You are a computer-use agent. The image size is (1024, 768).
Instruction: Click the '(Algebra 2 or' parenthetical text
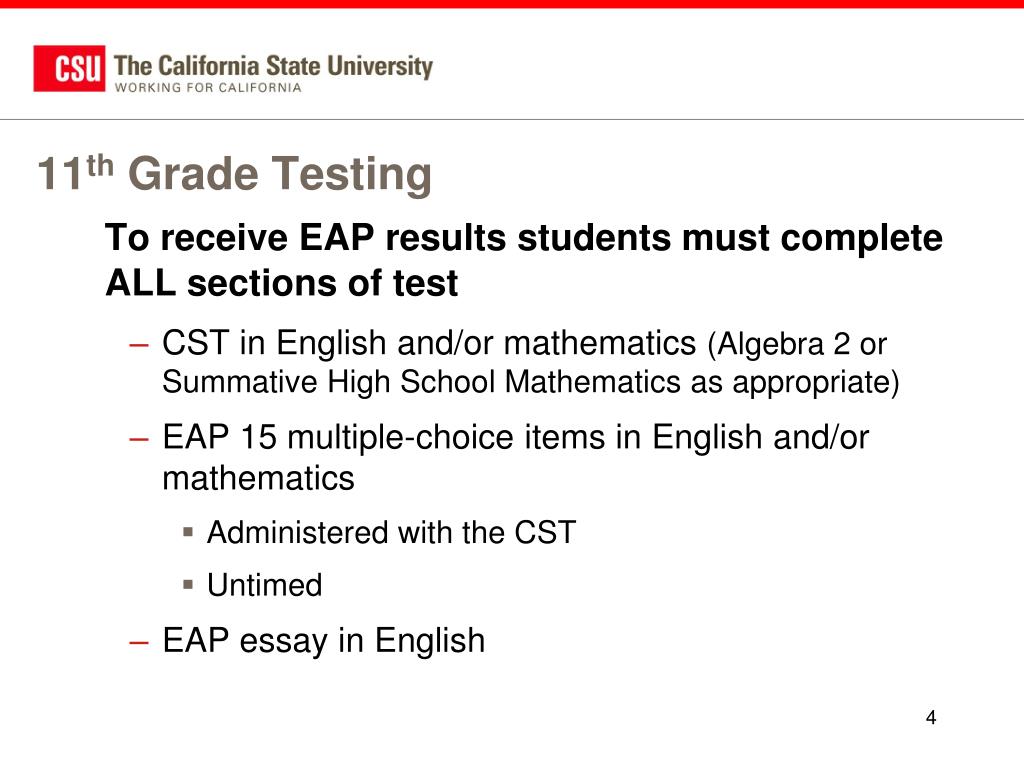(x=797, y=344)
